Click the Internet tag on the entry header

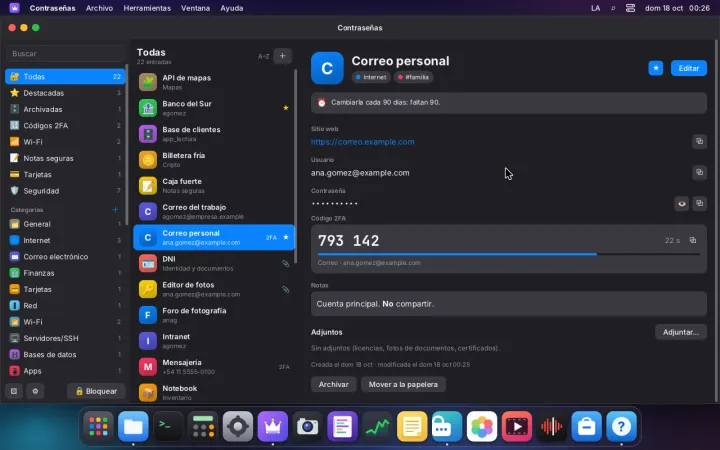click(371, 77)
